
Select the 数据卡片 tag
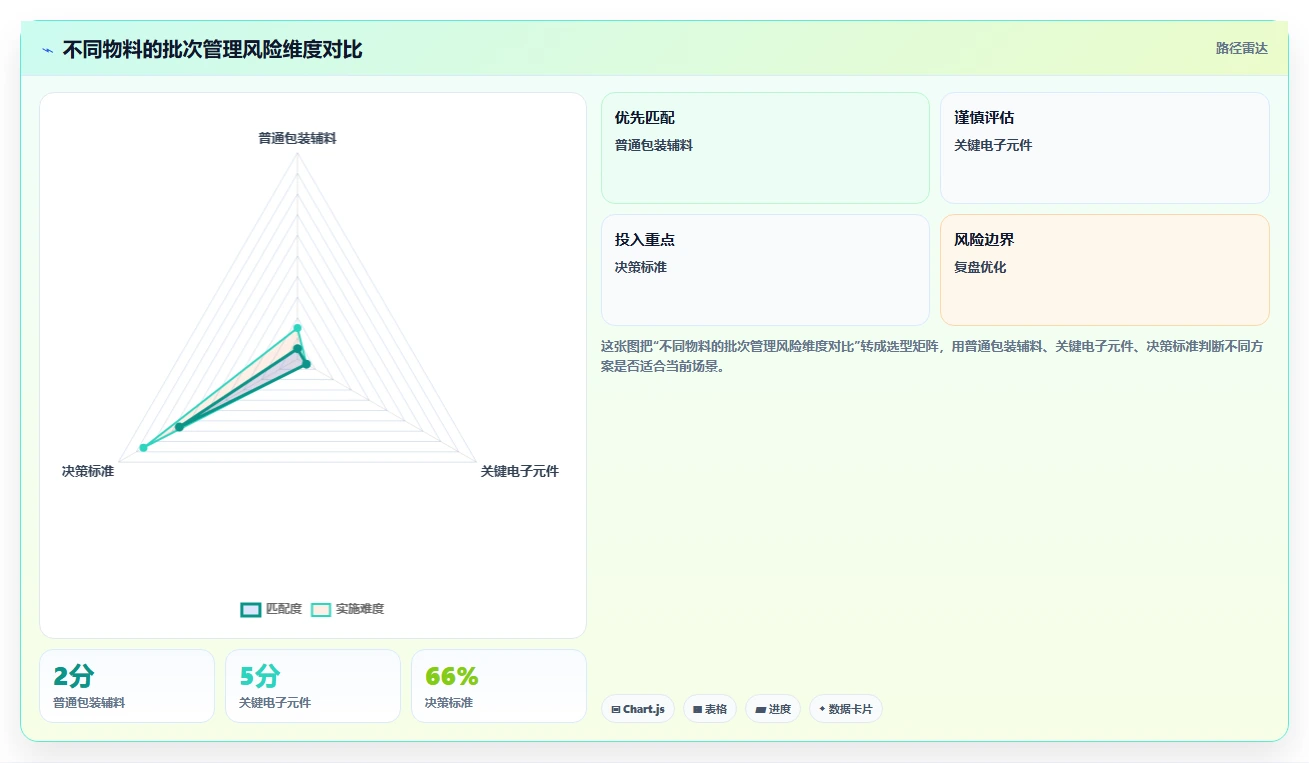click(x=846, y=709)
